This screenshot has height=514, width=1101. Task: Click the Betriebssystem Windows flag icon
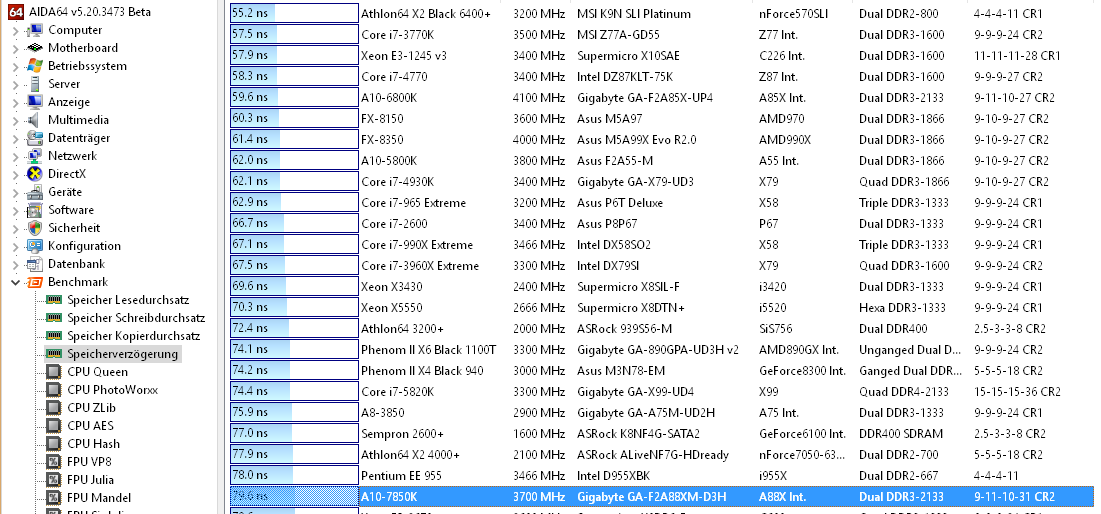34,66
